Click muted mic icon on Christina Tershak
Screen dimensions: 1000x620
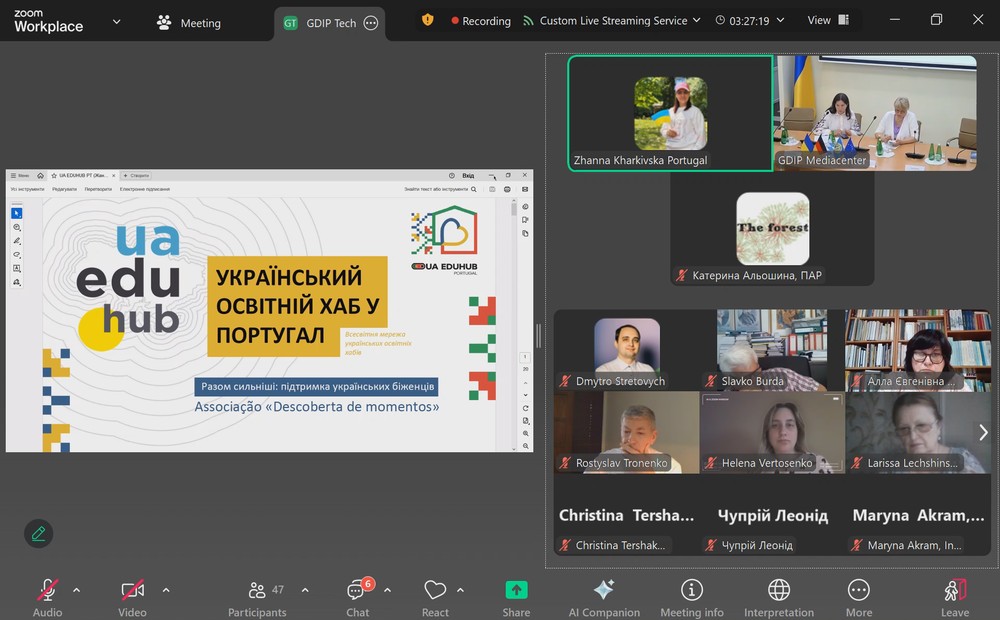click(565, 545)
